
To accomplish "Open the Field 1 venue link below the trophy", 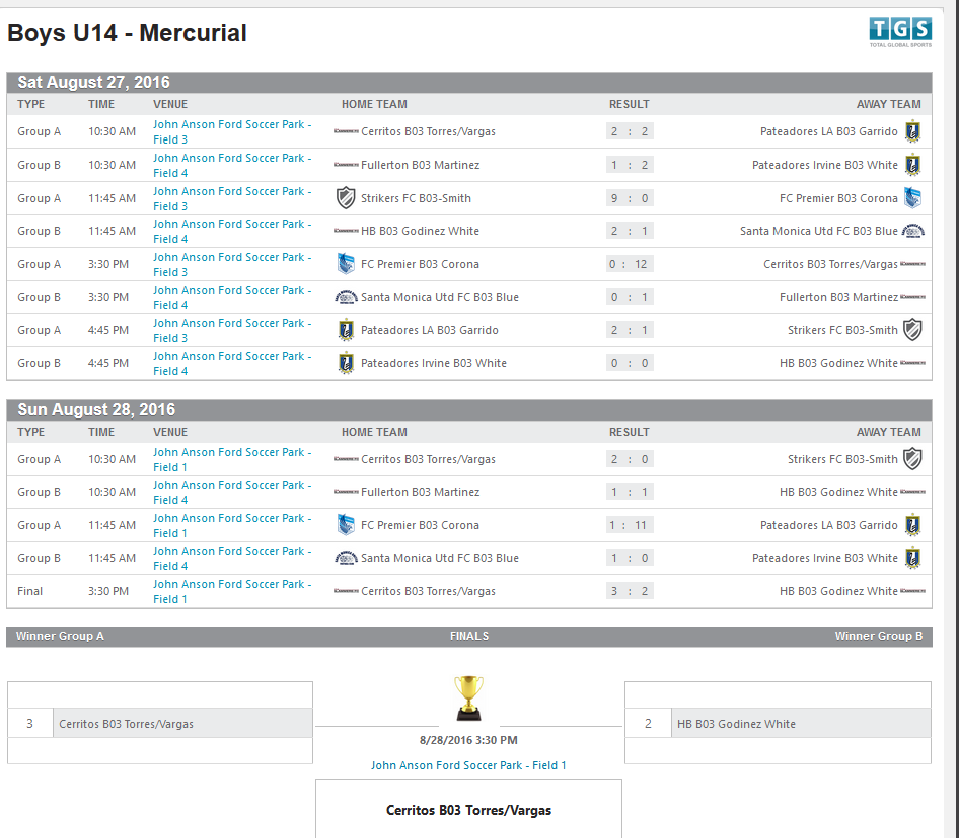I will 468,765.
